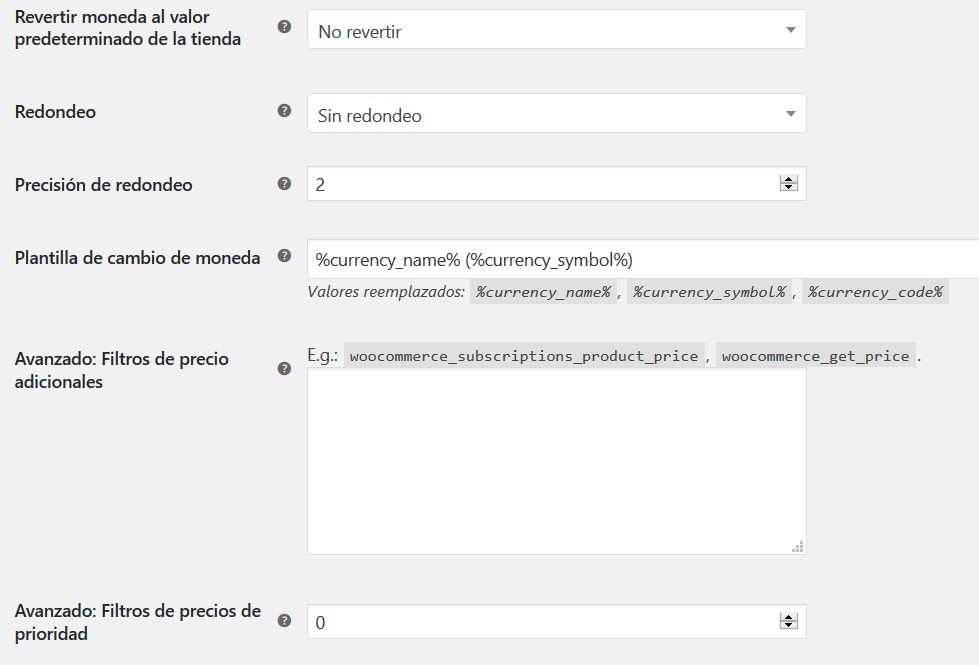Click the additional price filters textarea
Image resolution: width=979 pixels, height=665 pixels.
(x=556, y=460)
